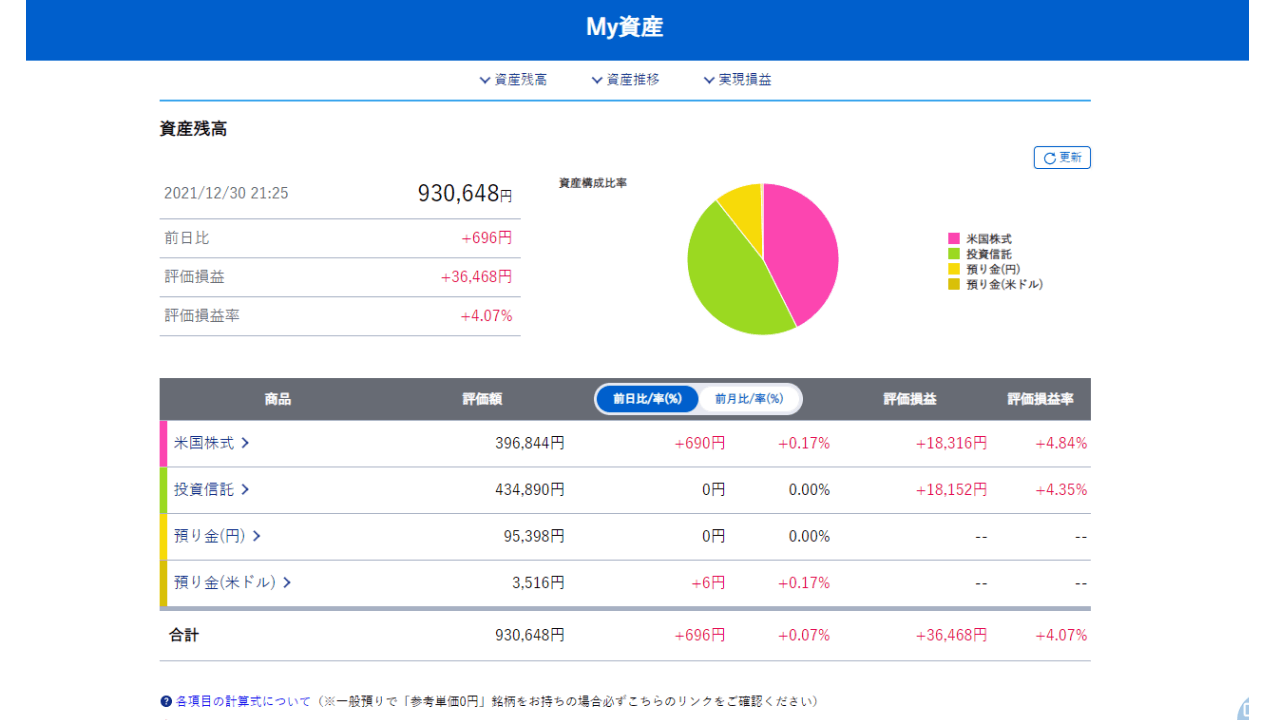
Task: Open the 預り金(米ドル) row link
Action: coord(233,582)
